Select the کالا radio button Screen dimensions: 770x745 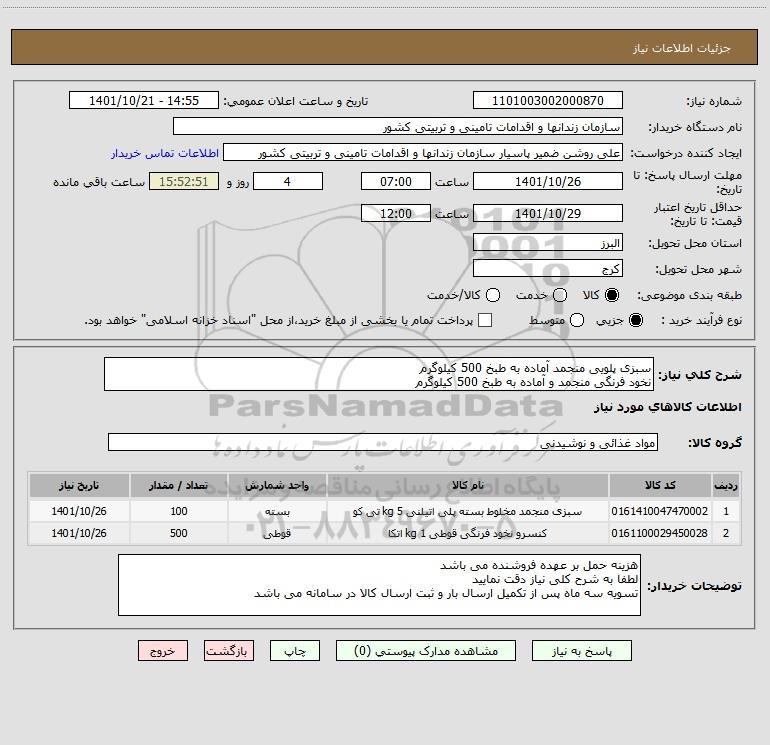click(612, 295)
